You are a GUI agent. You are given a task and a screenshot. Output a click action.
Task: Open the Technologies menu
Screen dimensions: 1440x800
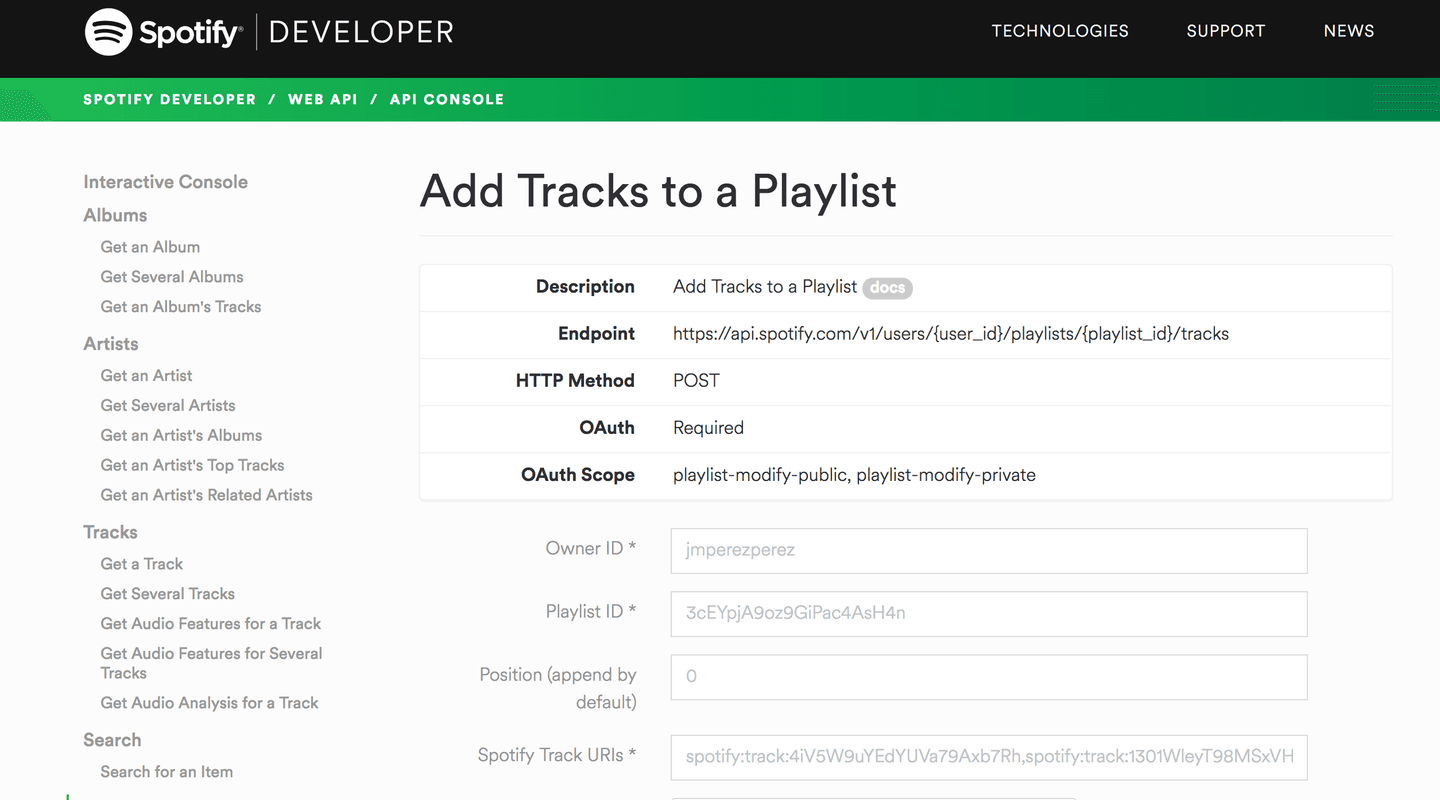[1060, 31]
